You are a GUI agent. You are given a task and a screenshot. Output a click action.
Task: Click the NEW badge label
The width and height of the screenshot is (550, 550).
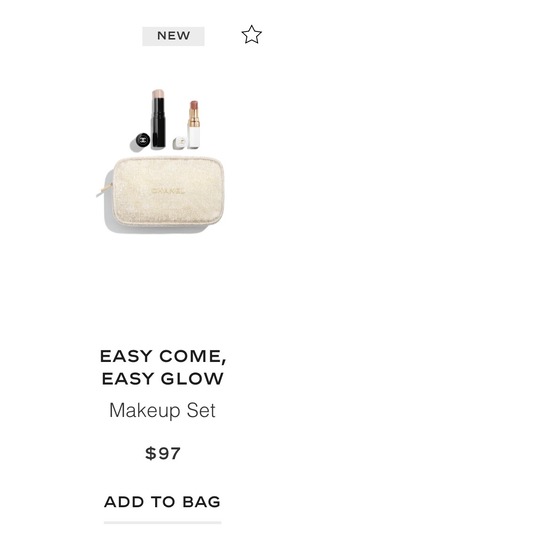pyautogui.click(x=173, y=36)
